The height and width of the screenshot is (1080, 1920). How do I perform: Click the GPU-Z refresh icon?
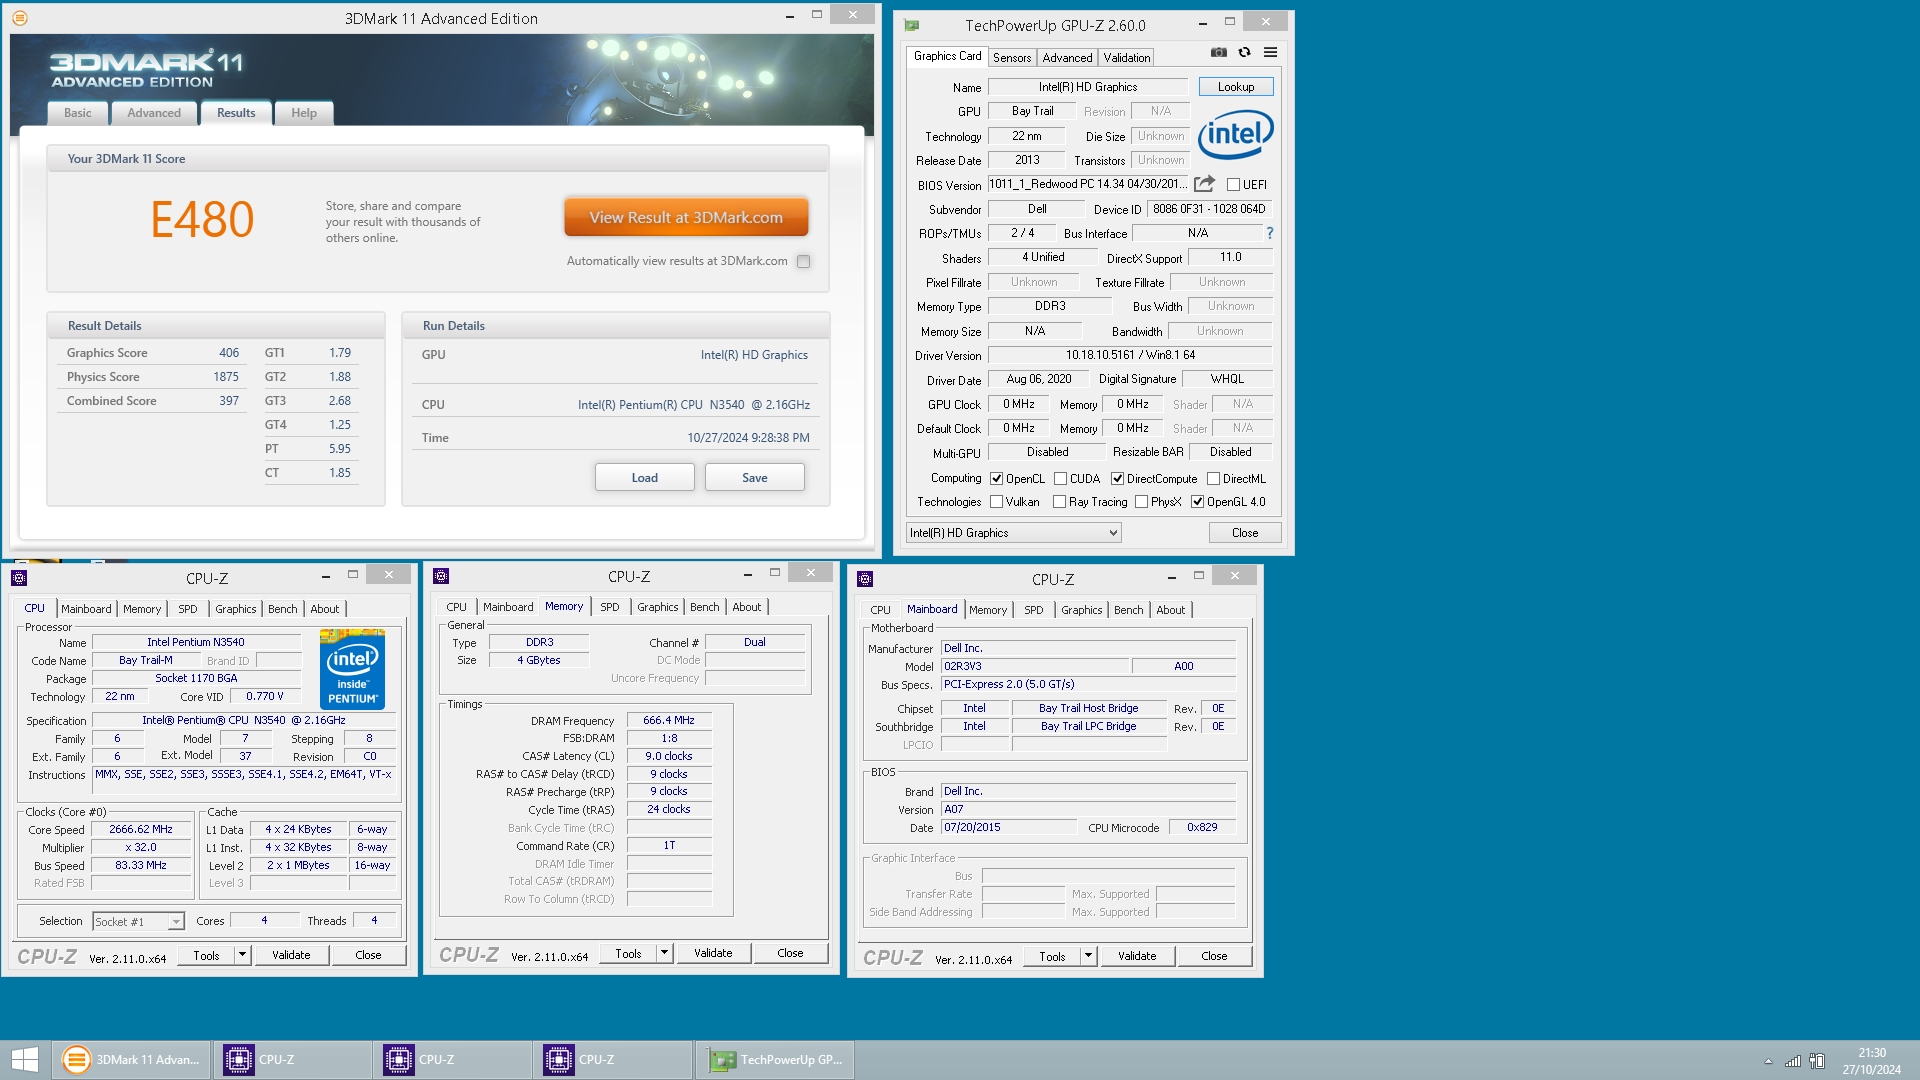coord(1244,53)
